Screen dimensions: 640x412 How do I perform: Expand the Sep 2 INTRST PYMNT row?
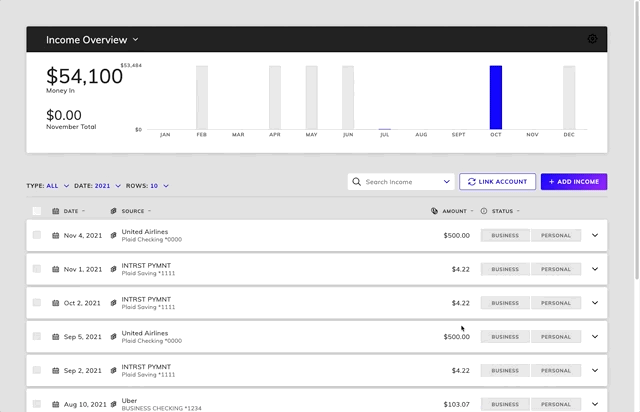click(x=595, y=370)
